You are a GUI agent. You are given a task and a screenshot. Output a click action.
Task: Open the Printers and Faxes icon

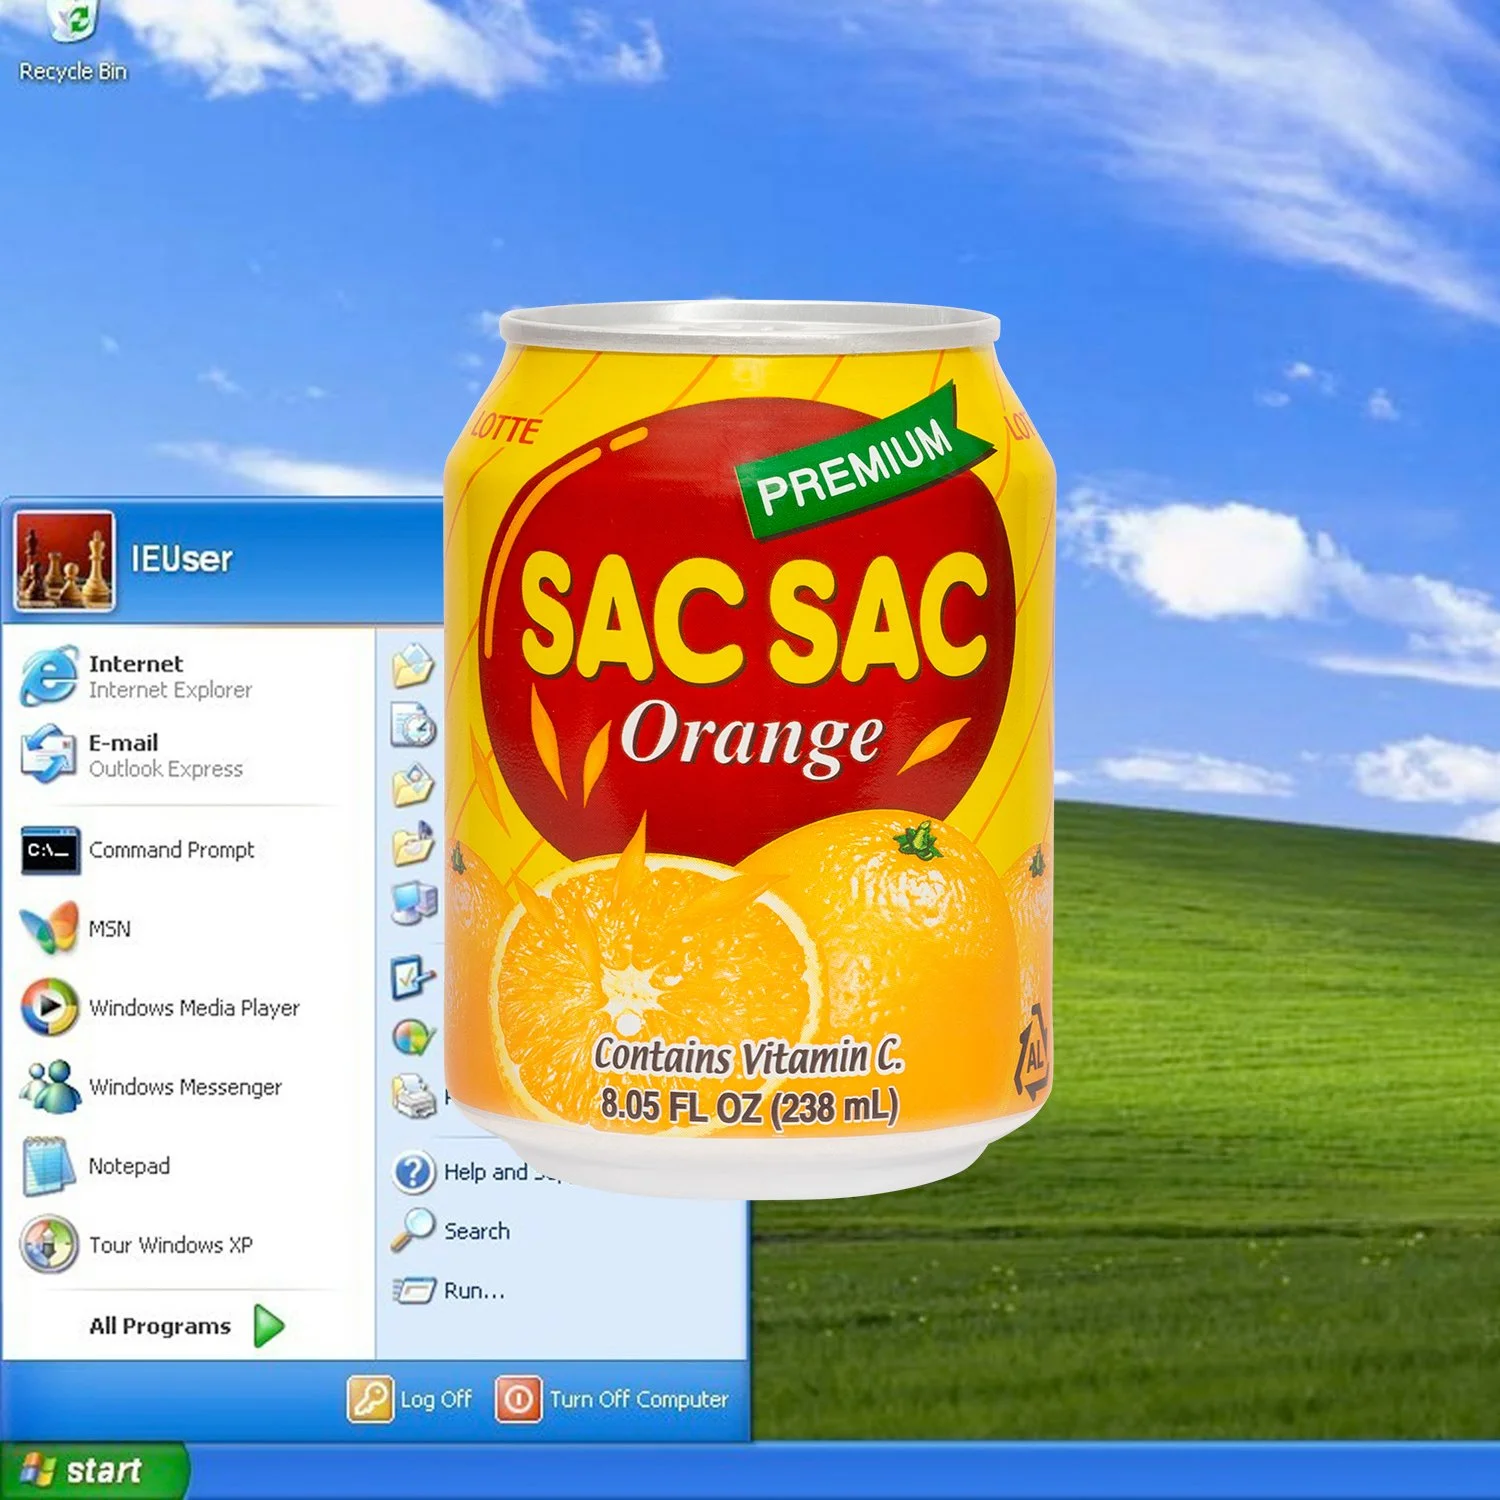413,1097
